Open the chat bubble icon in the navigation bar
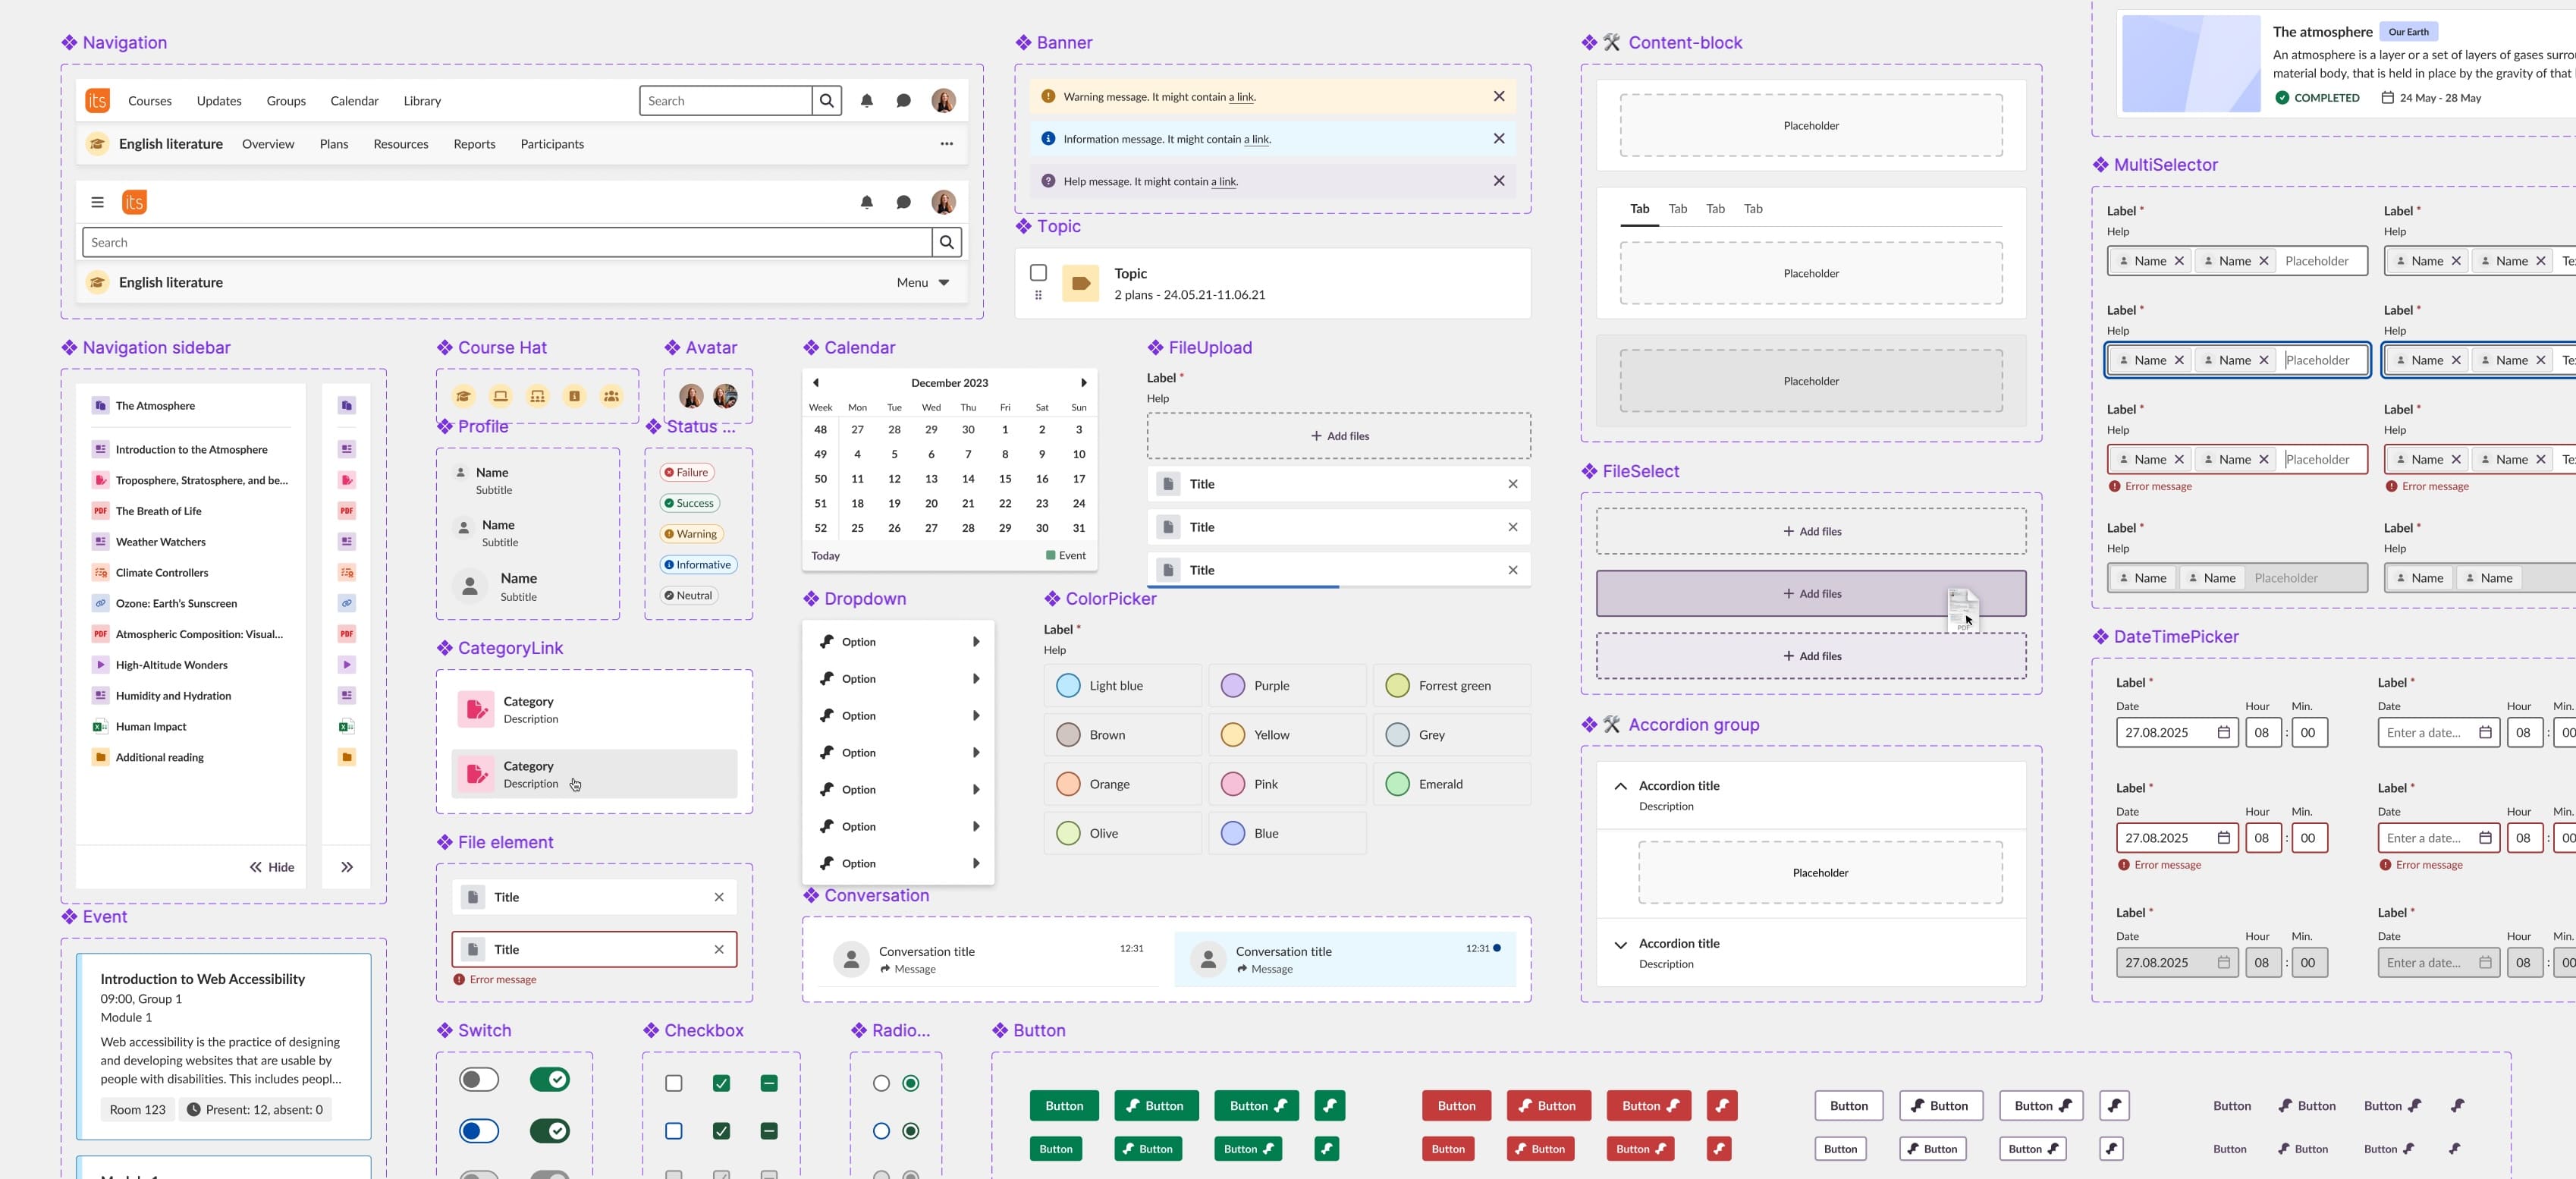Image resolution: width=2576 pixels, height=1179 pixels. 903,100
